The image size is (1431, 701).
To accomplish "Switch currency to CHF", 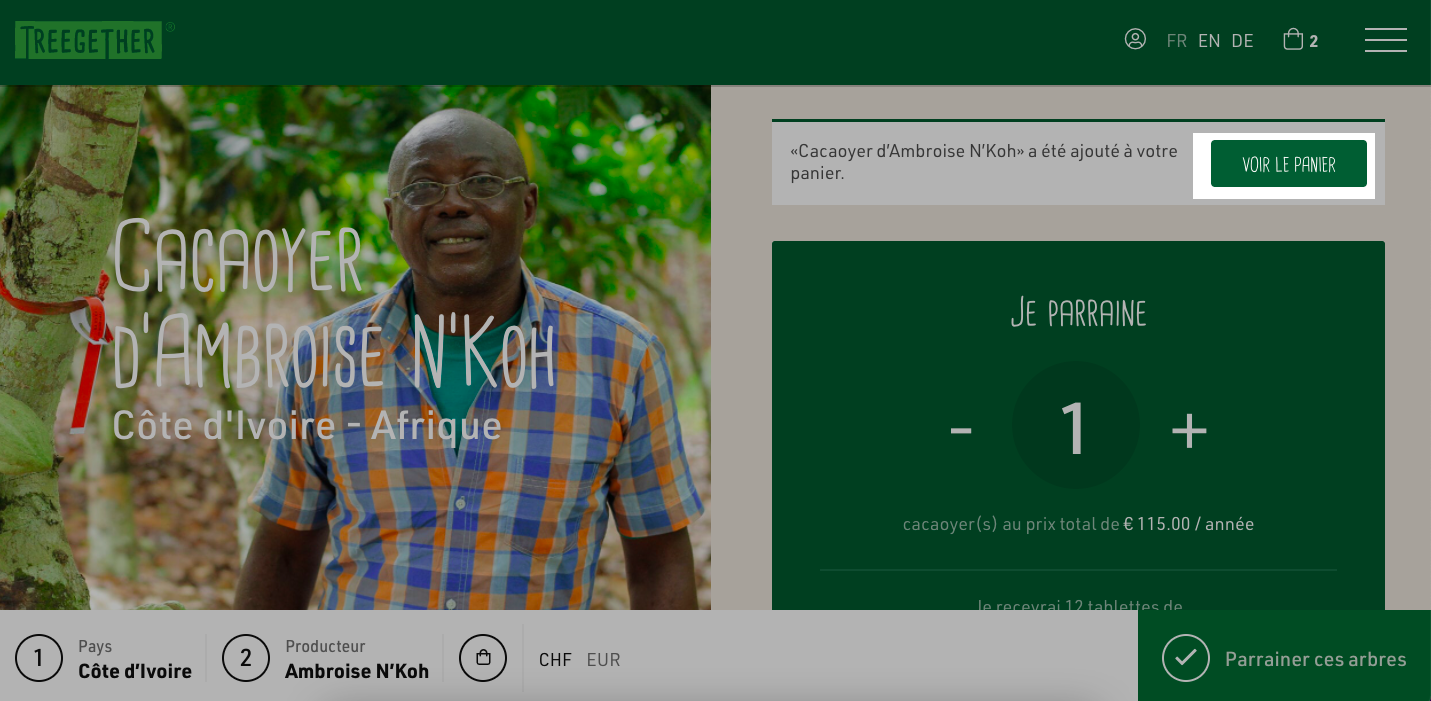I will (555, 660).
